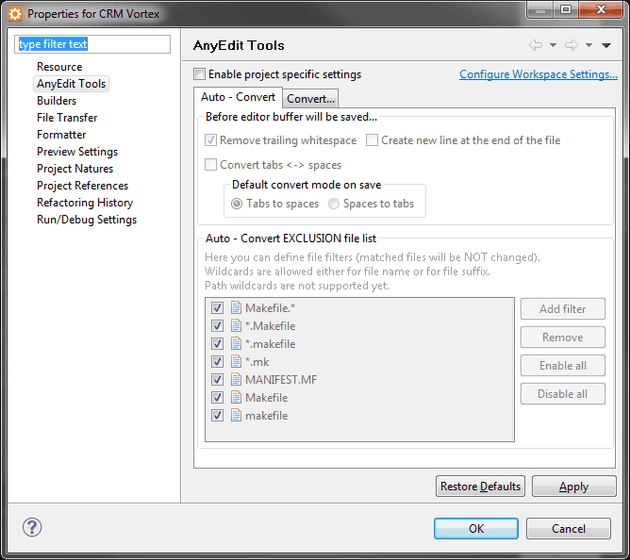Select Spaces to tabs radio button
The width and height of the screenshot is (630, 560).
(x=333, y=204)
